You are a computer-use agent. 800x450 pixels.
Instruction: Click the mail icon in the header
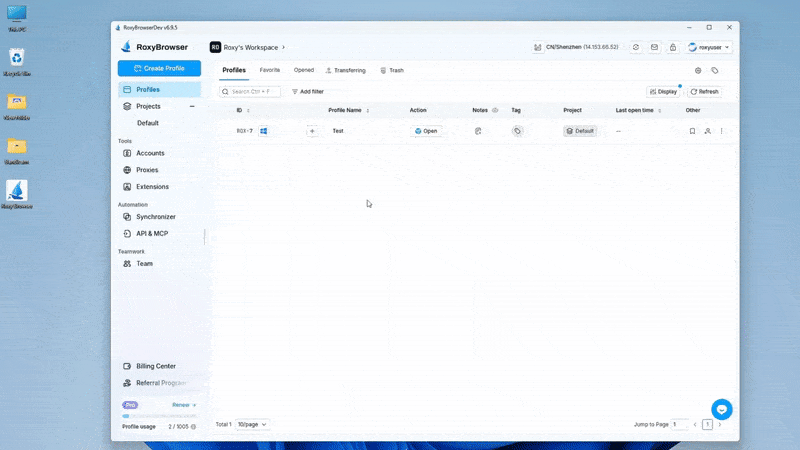[654, 47]
